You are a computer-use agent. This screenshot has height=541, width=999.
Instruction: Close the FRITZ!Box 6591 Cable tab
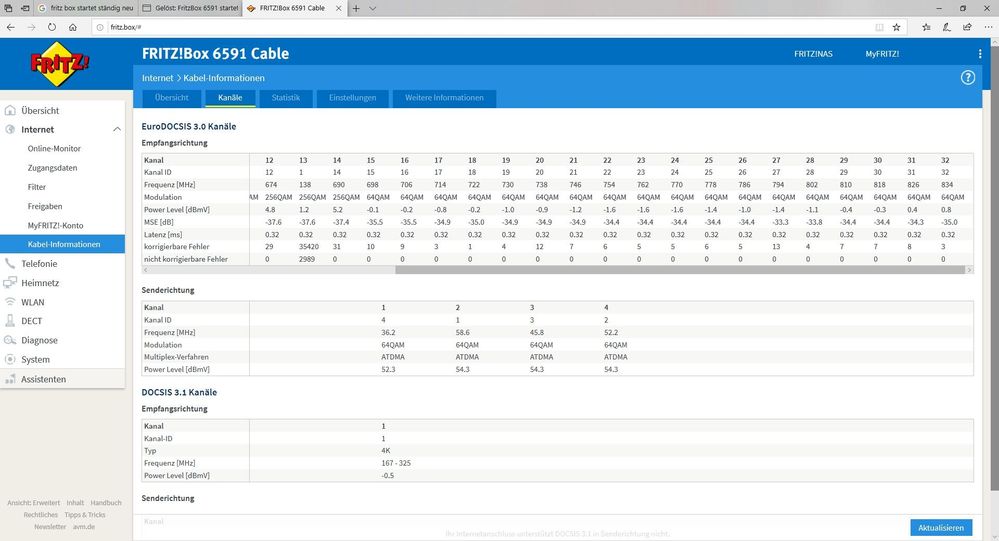[x=338, y=8]
